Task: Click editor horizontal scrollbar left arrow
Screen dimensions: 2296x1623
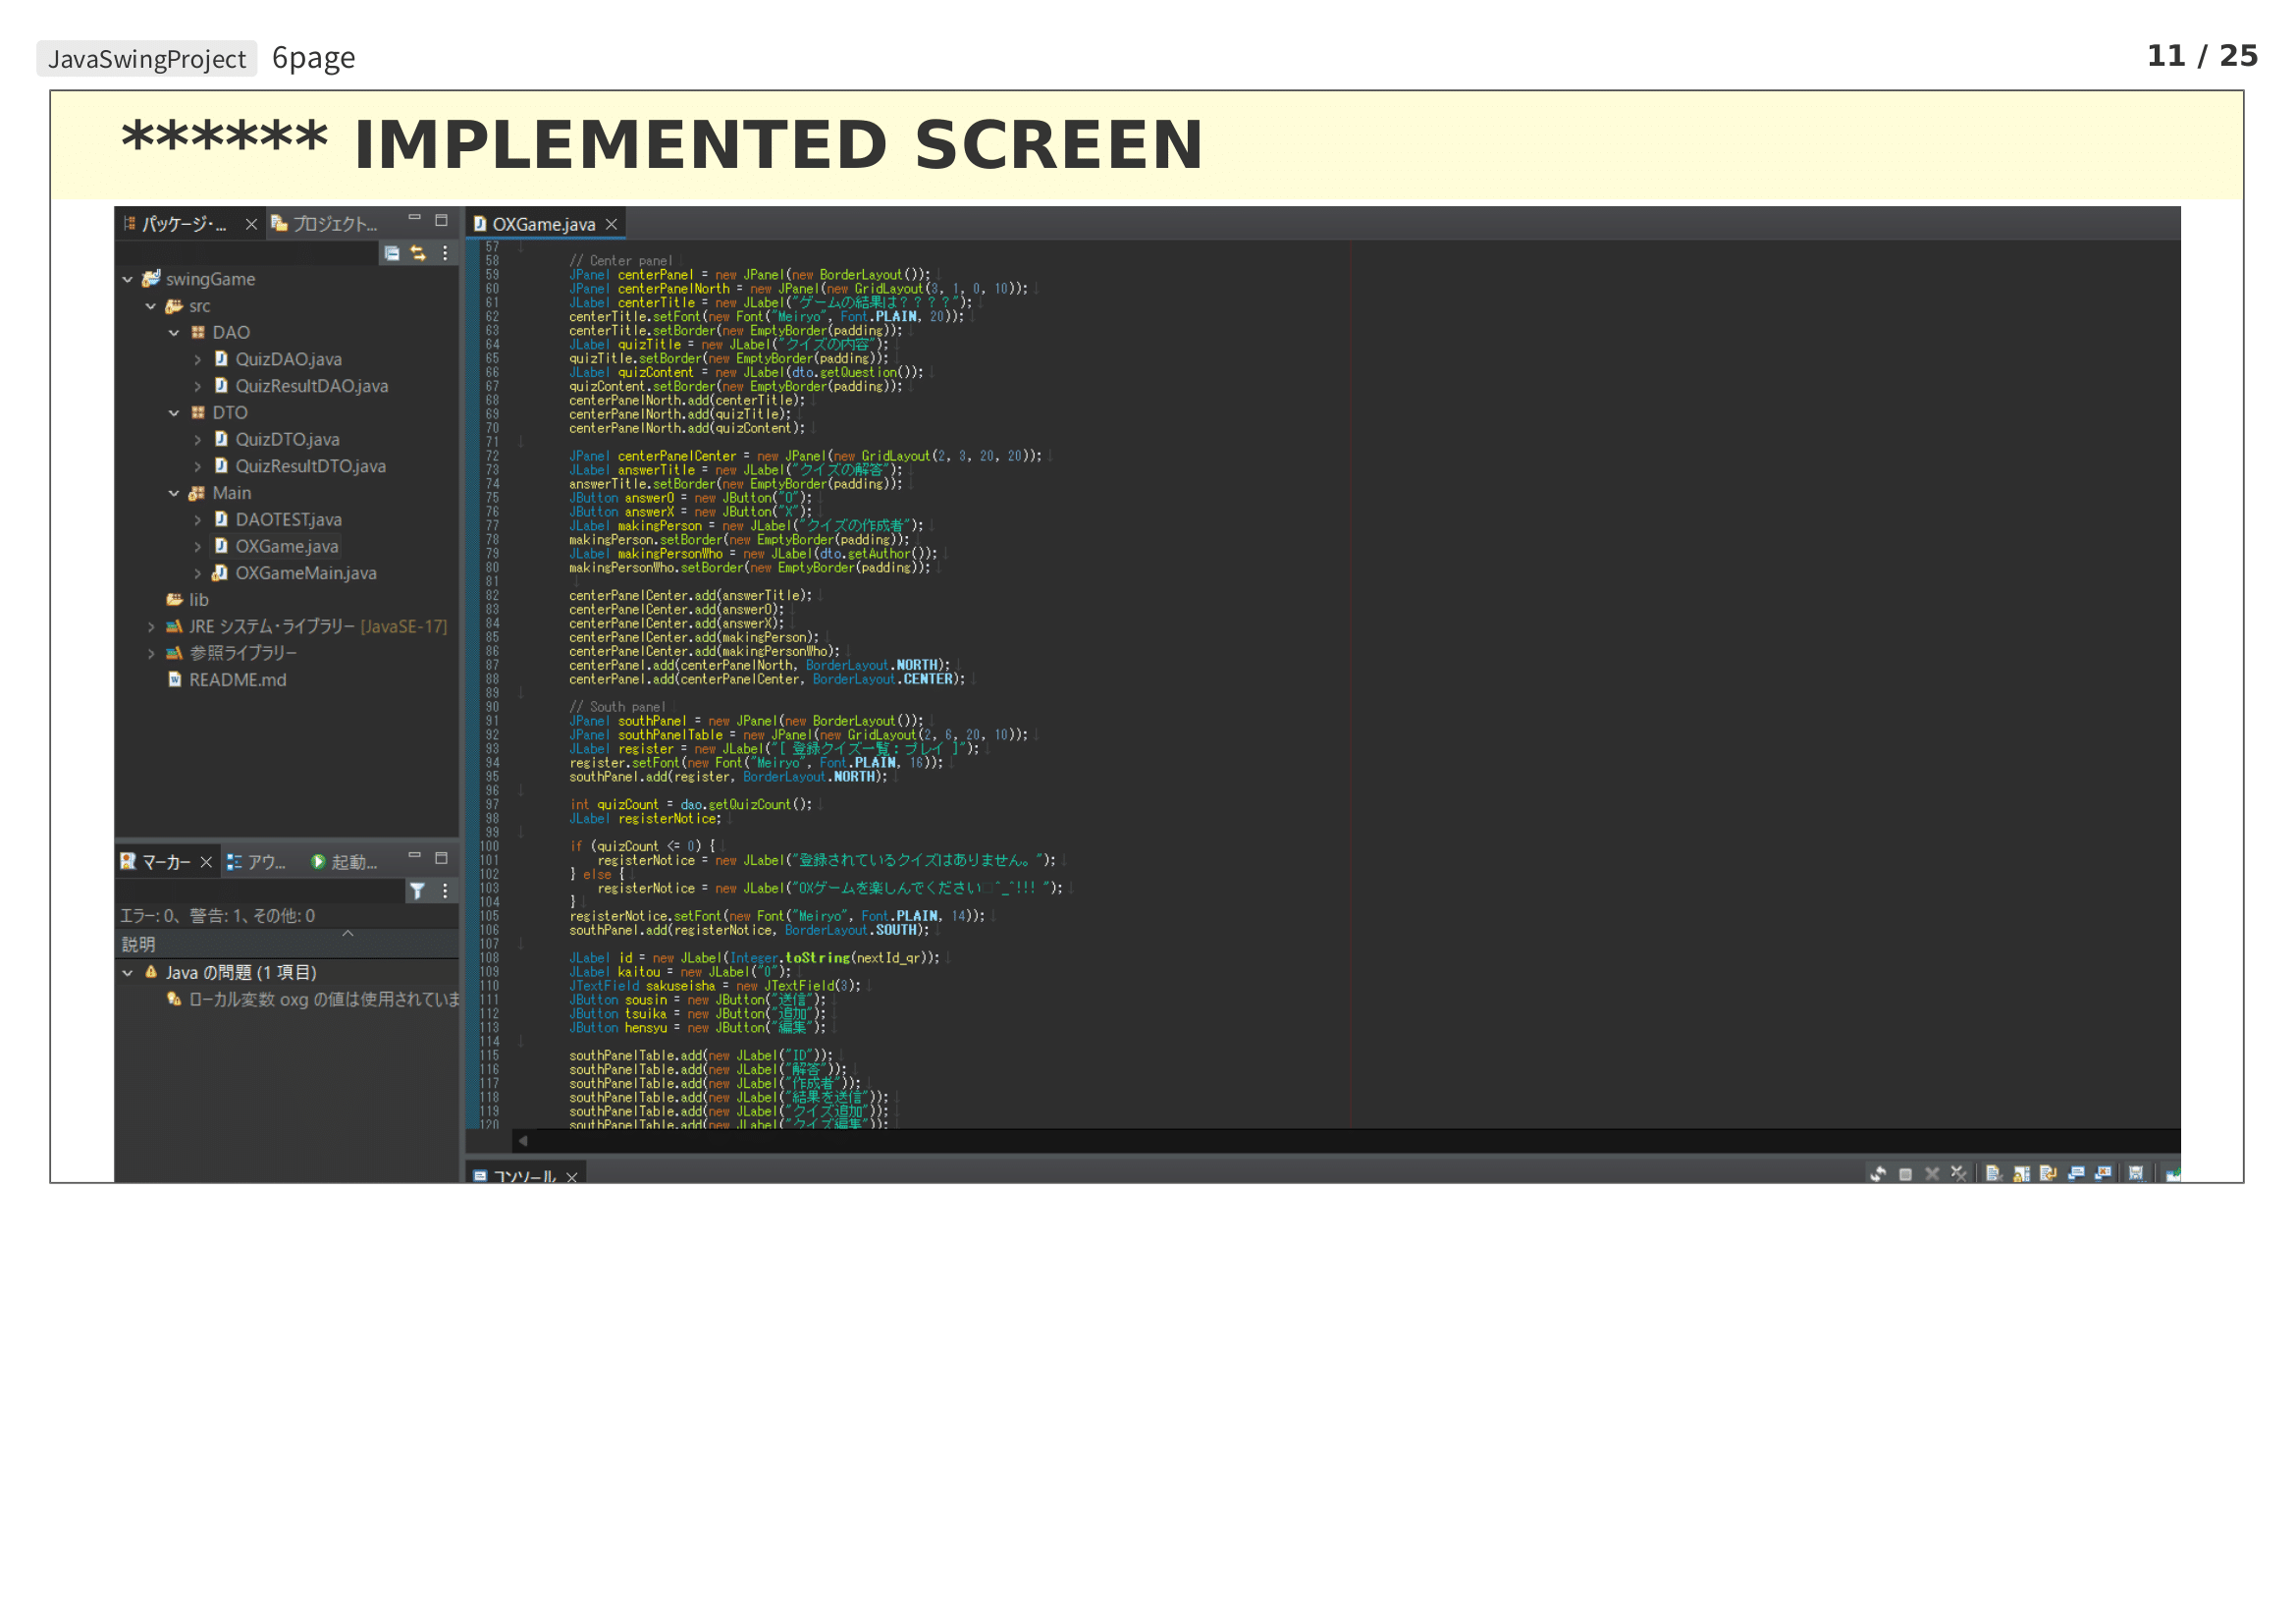Action: 523,1141
